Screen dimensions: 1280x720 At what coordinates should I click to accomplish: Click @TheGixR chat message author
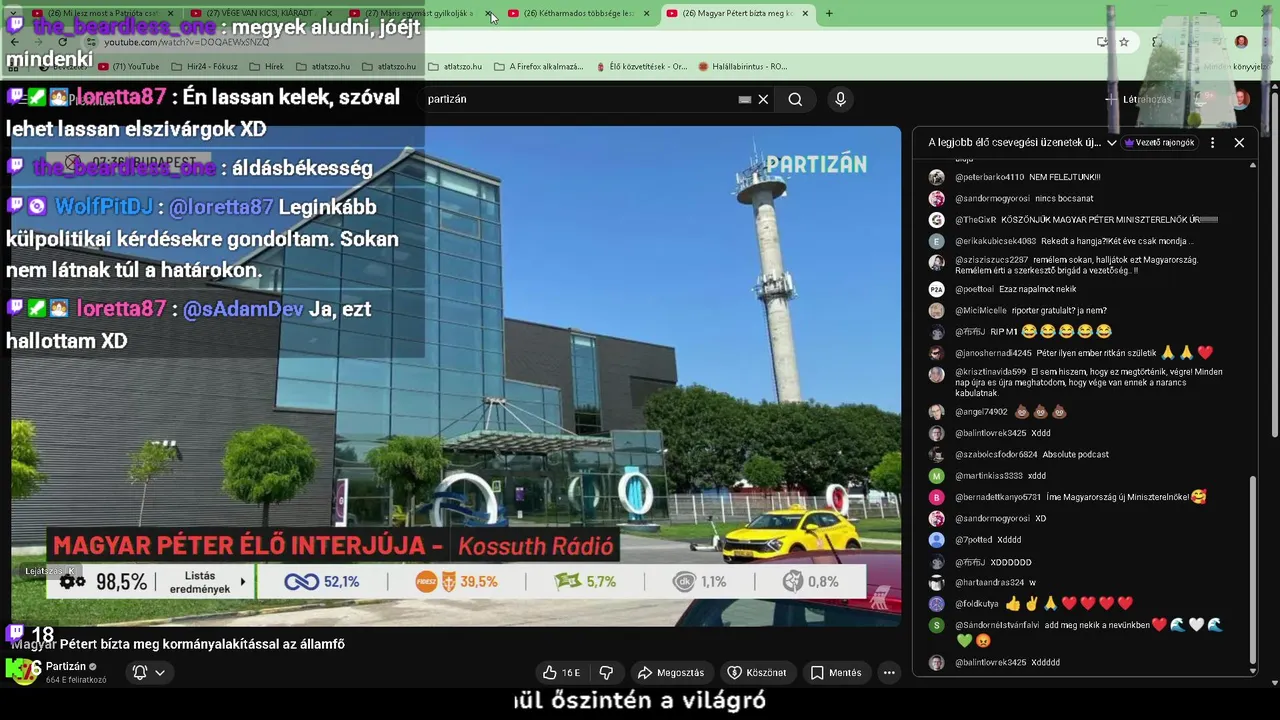pyautogui.click(x=975, y=219)
